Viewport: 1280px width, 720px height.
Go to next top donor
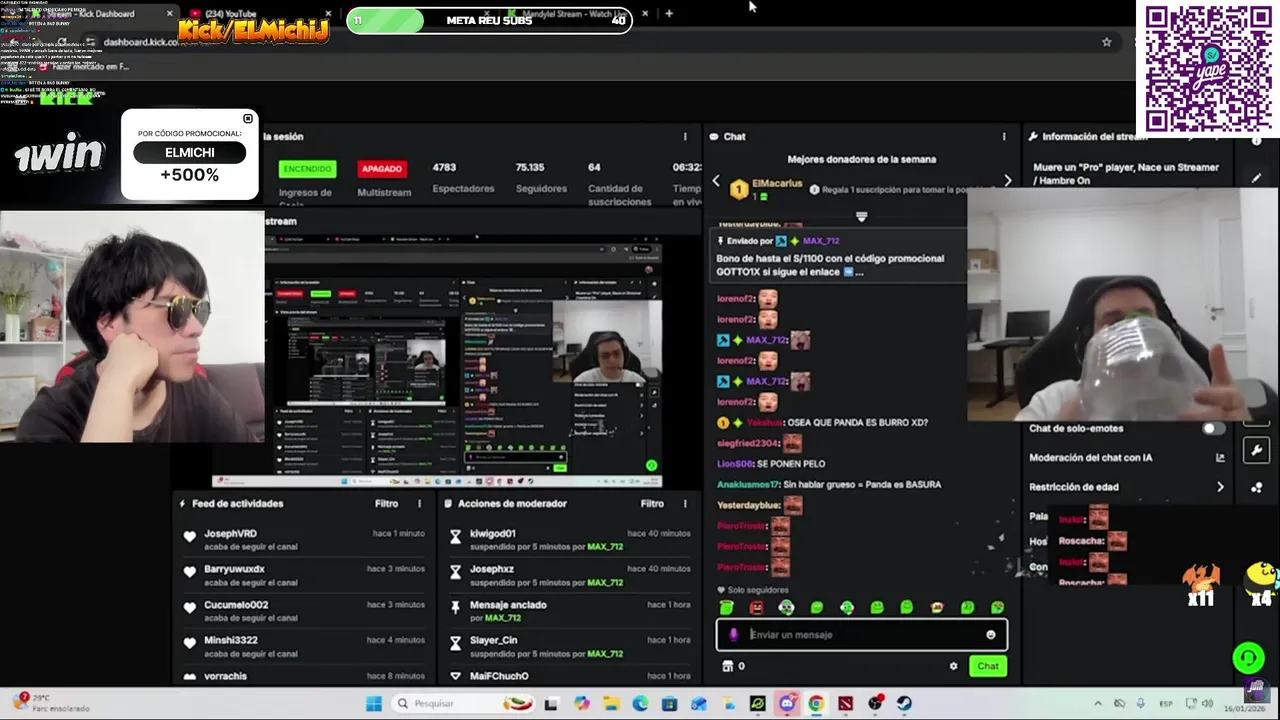pyautogui.click(x=1007, y=181)
